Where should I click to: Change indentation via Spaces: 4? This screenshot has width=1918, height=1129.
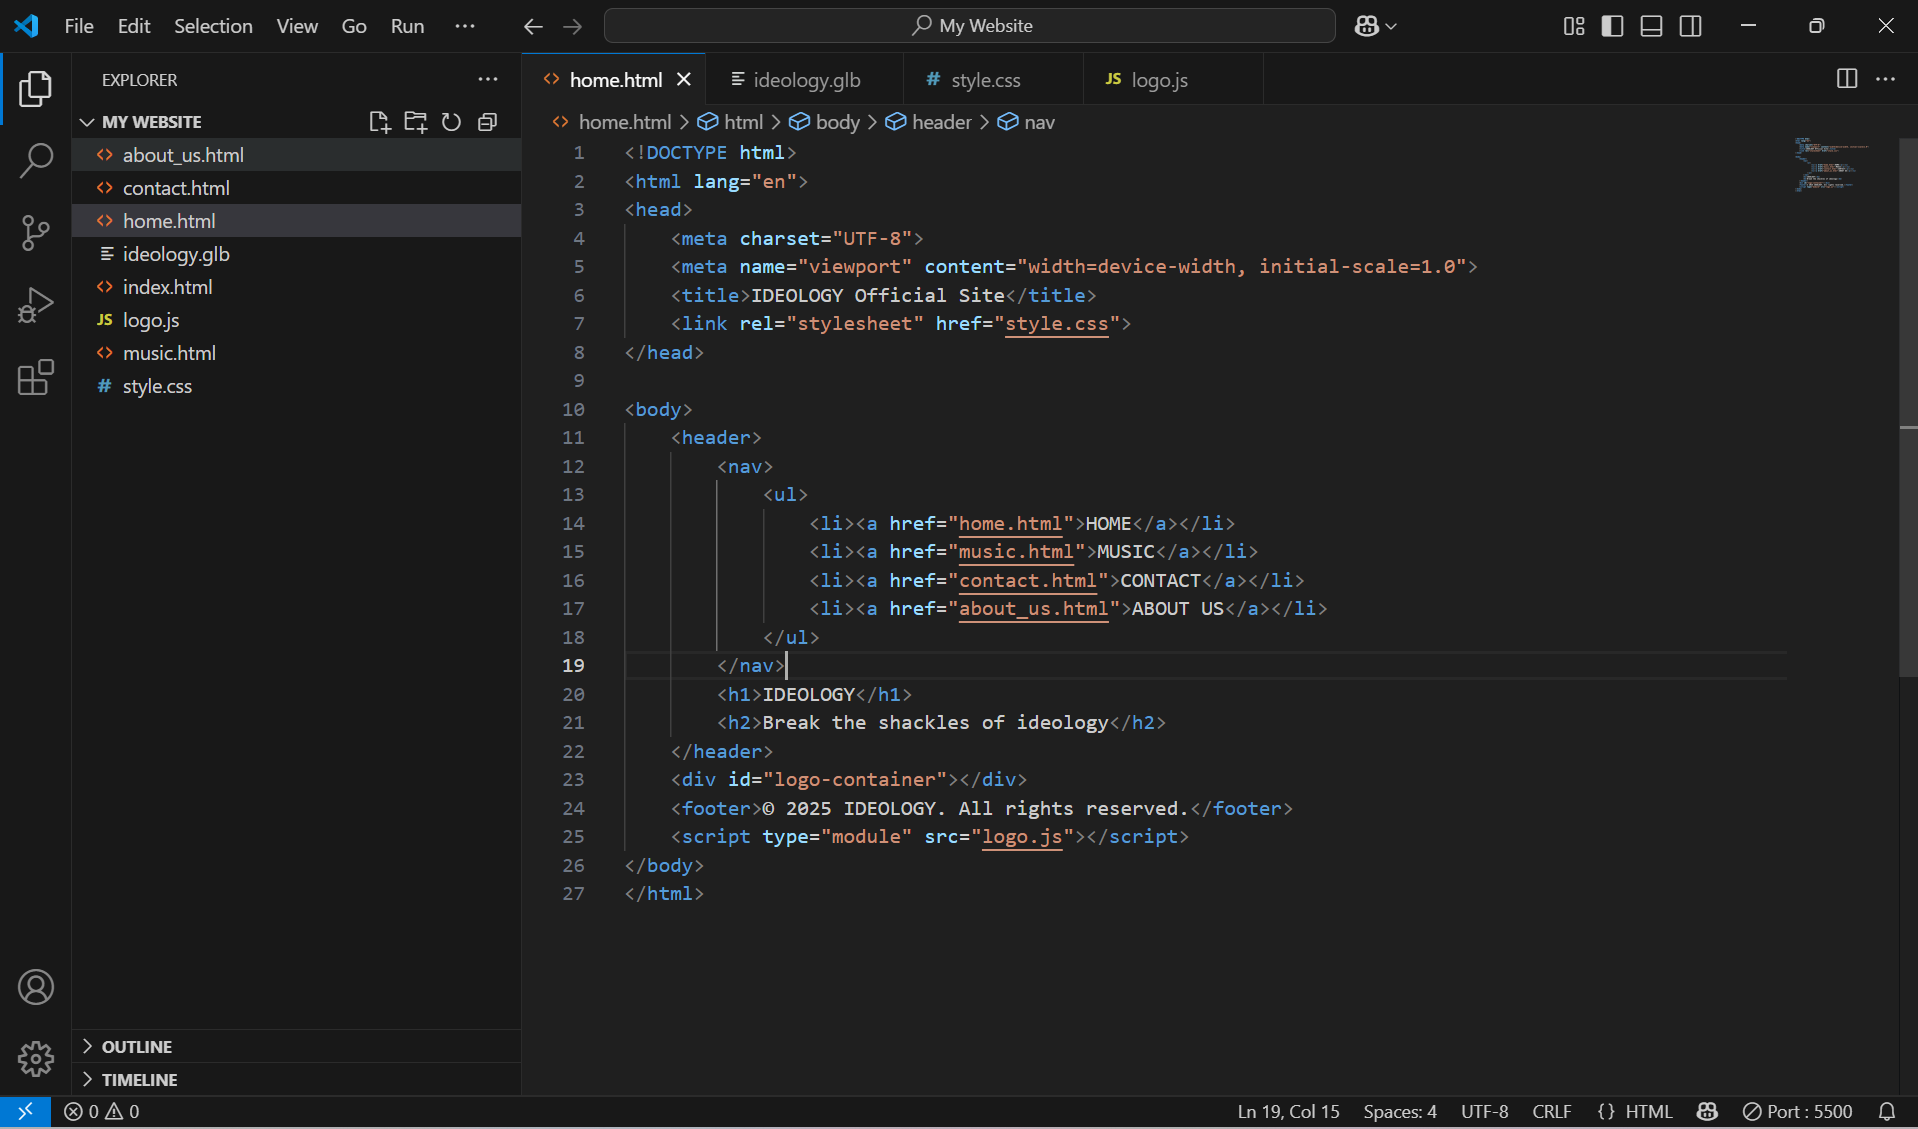click(x=1400, y=1111)
